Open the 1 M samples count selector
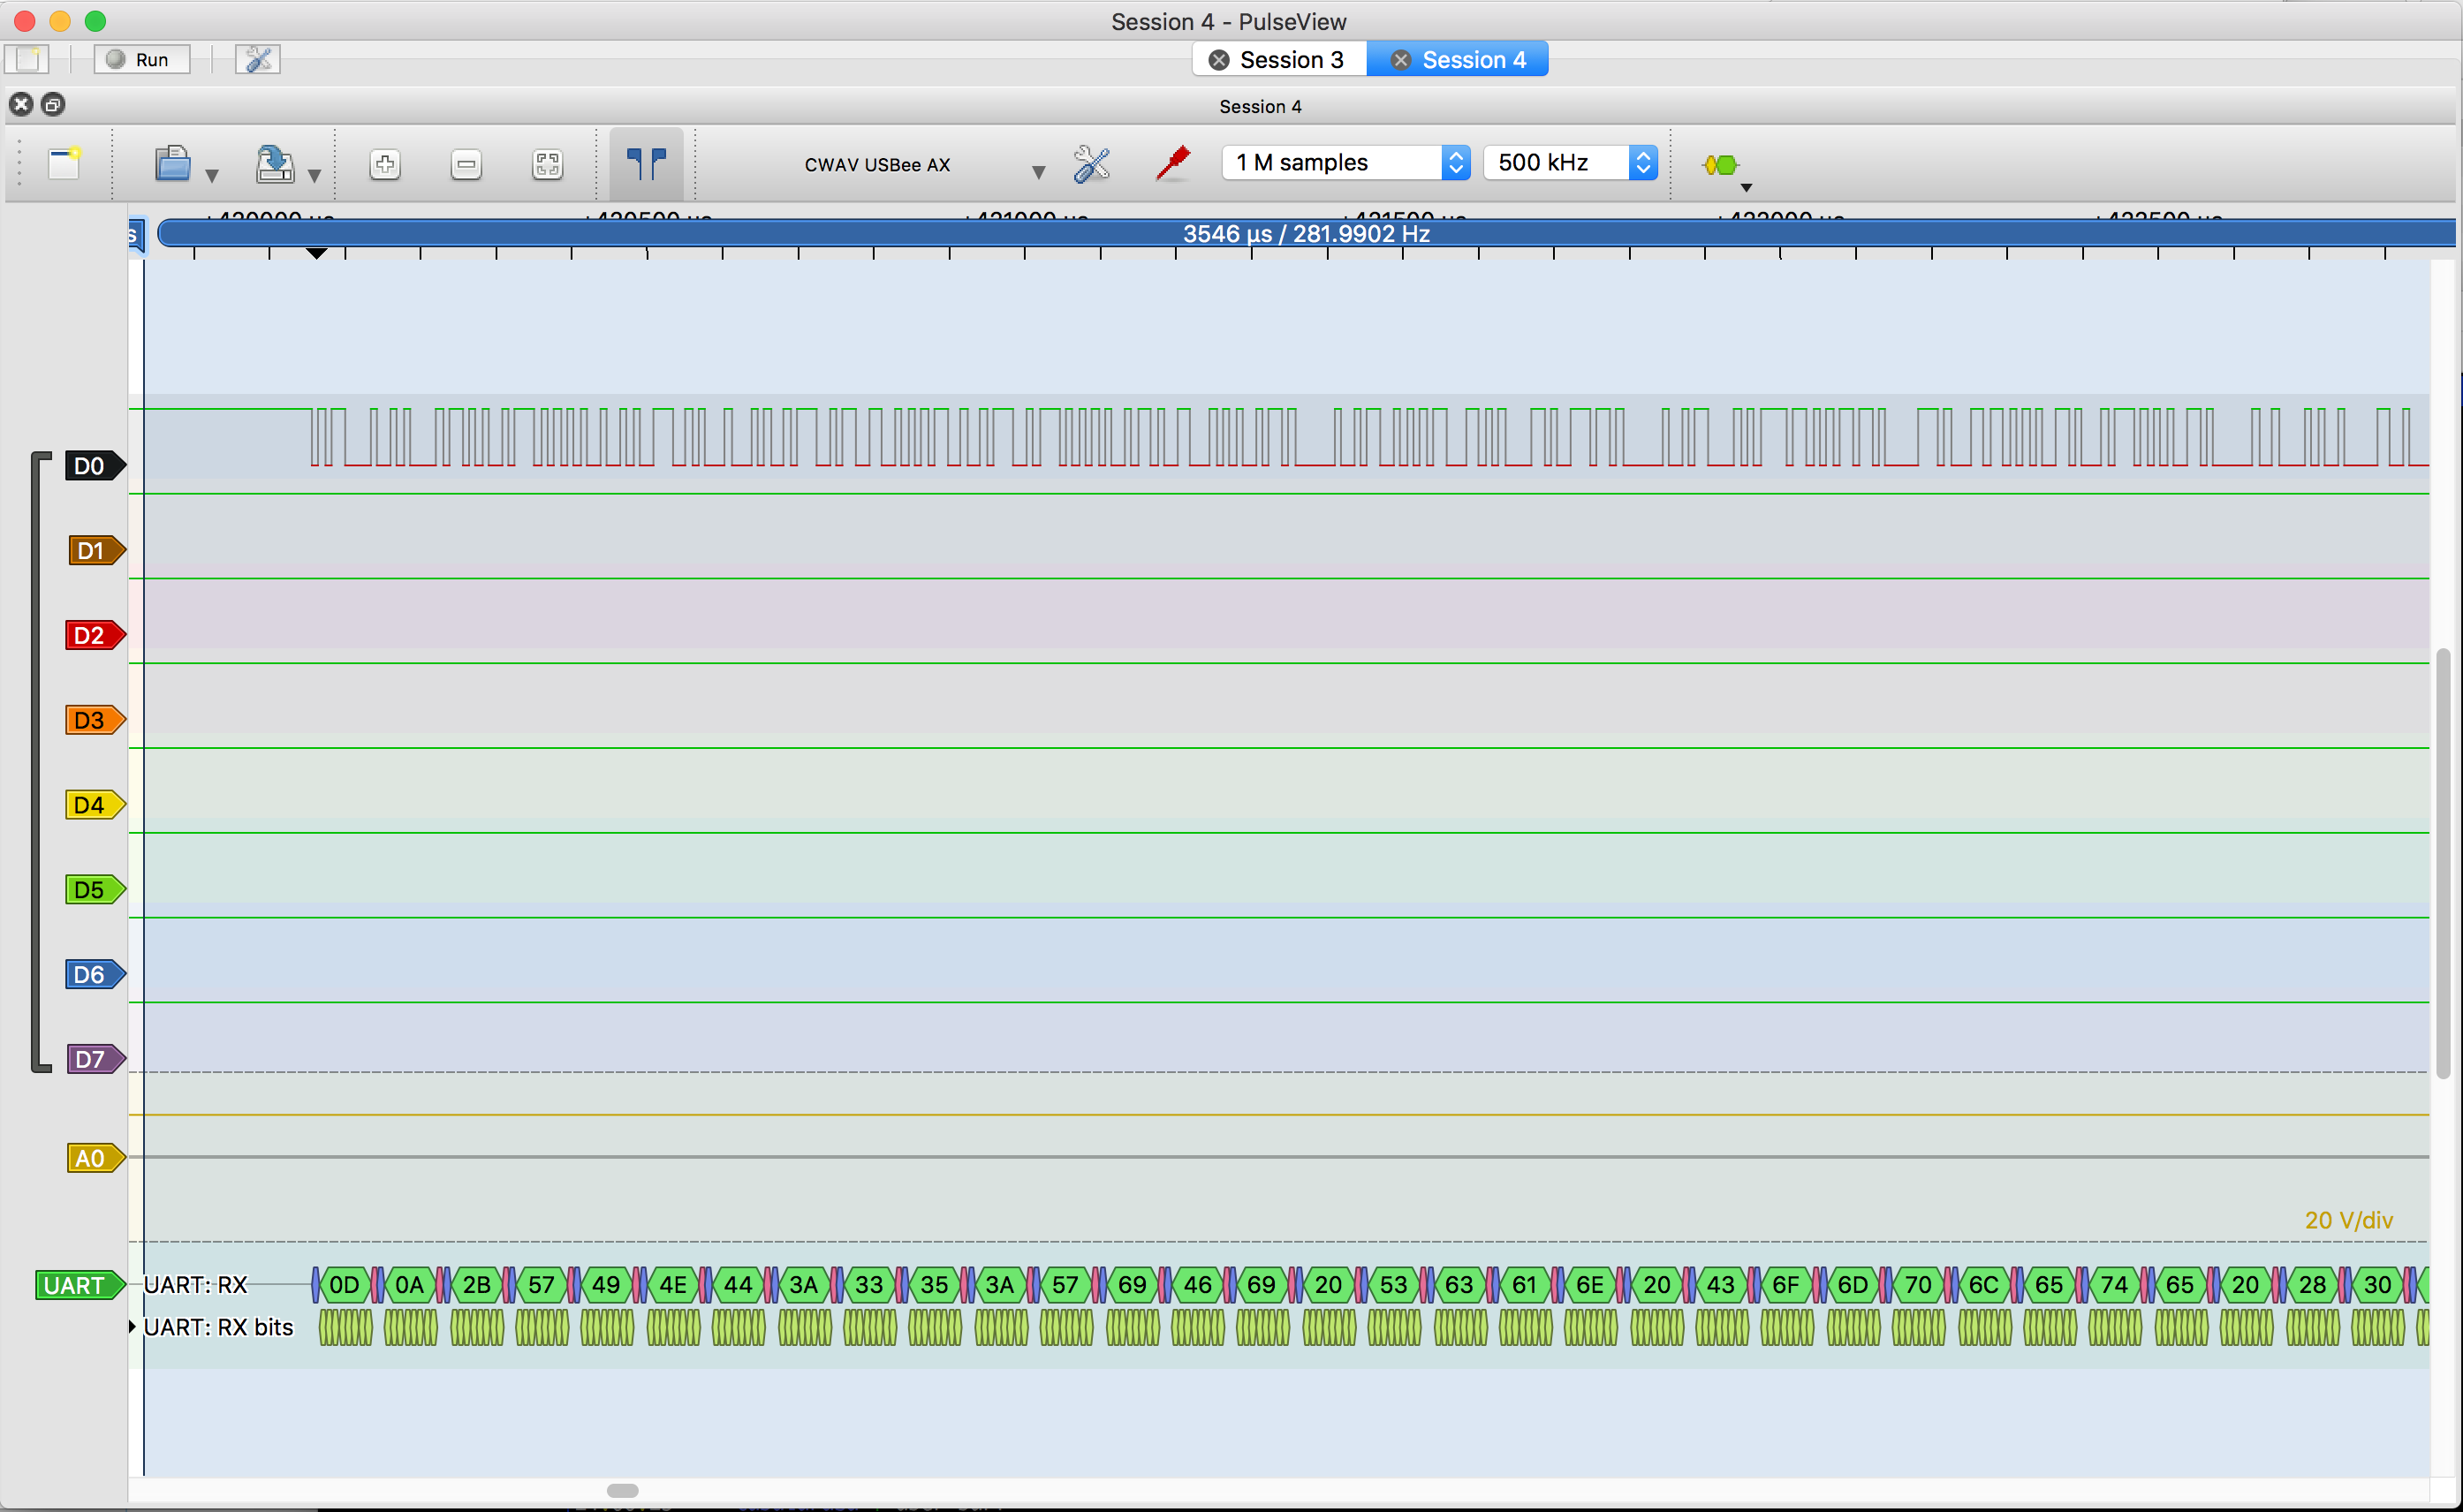 pos(1346,162)
